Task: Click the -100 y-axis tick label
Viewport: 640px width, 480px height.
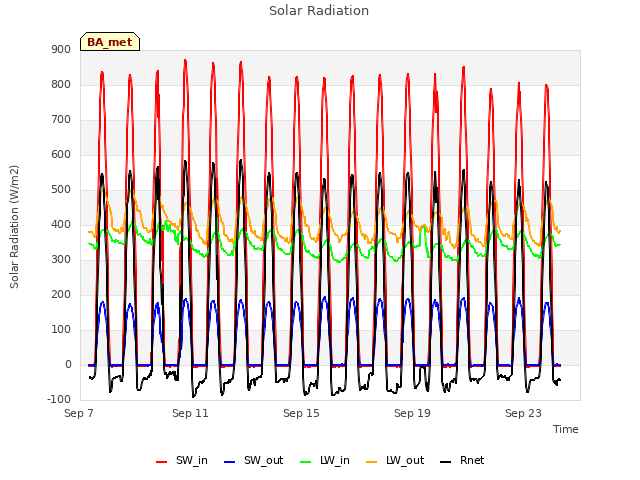Action: click(59, 400)
